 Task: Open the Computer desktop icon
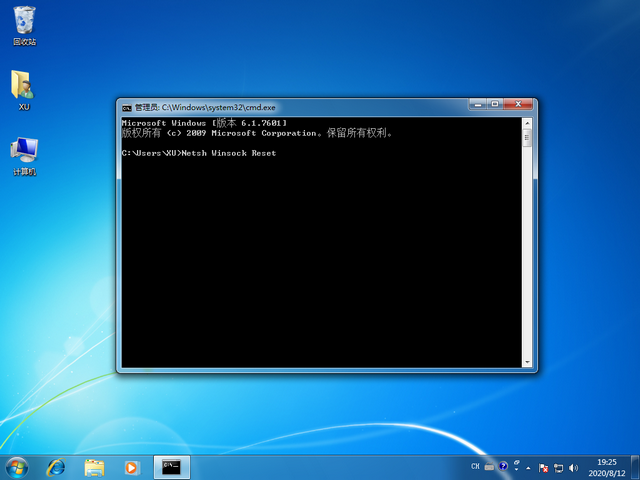pyautogui.click(x=24, y=151)
